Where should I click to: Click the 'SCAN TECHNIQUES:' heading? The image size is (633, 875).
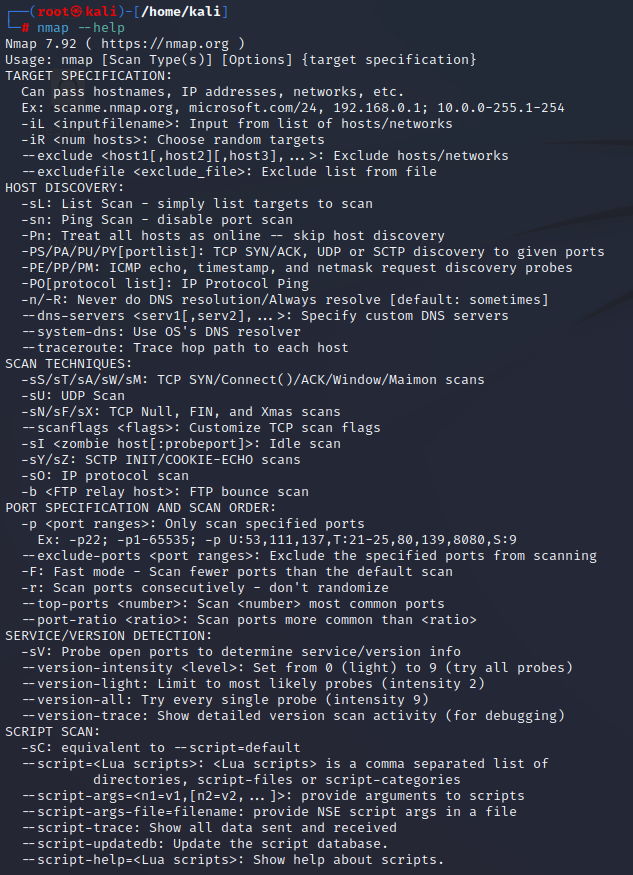click(69, 363)
